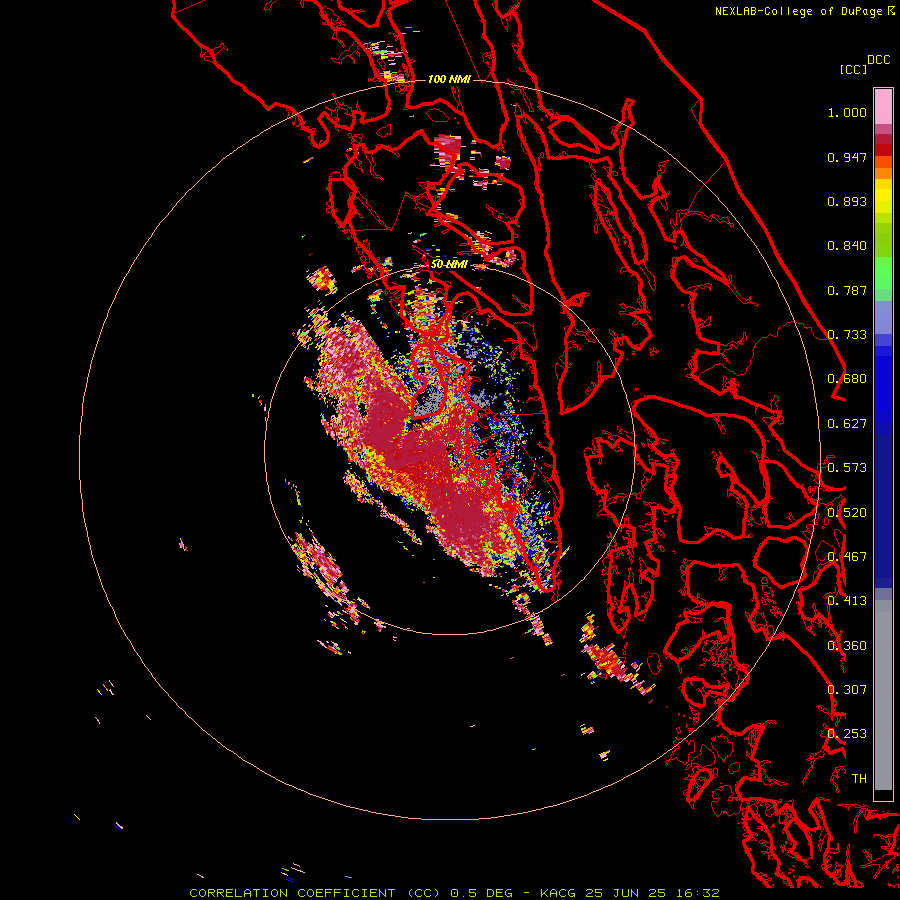Select the 1.000 scale value

click(x=847, y=112)
